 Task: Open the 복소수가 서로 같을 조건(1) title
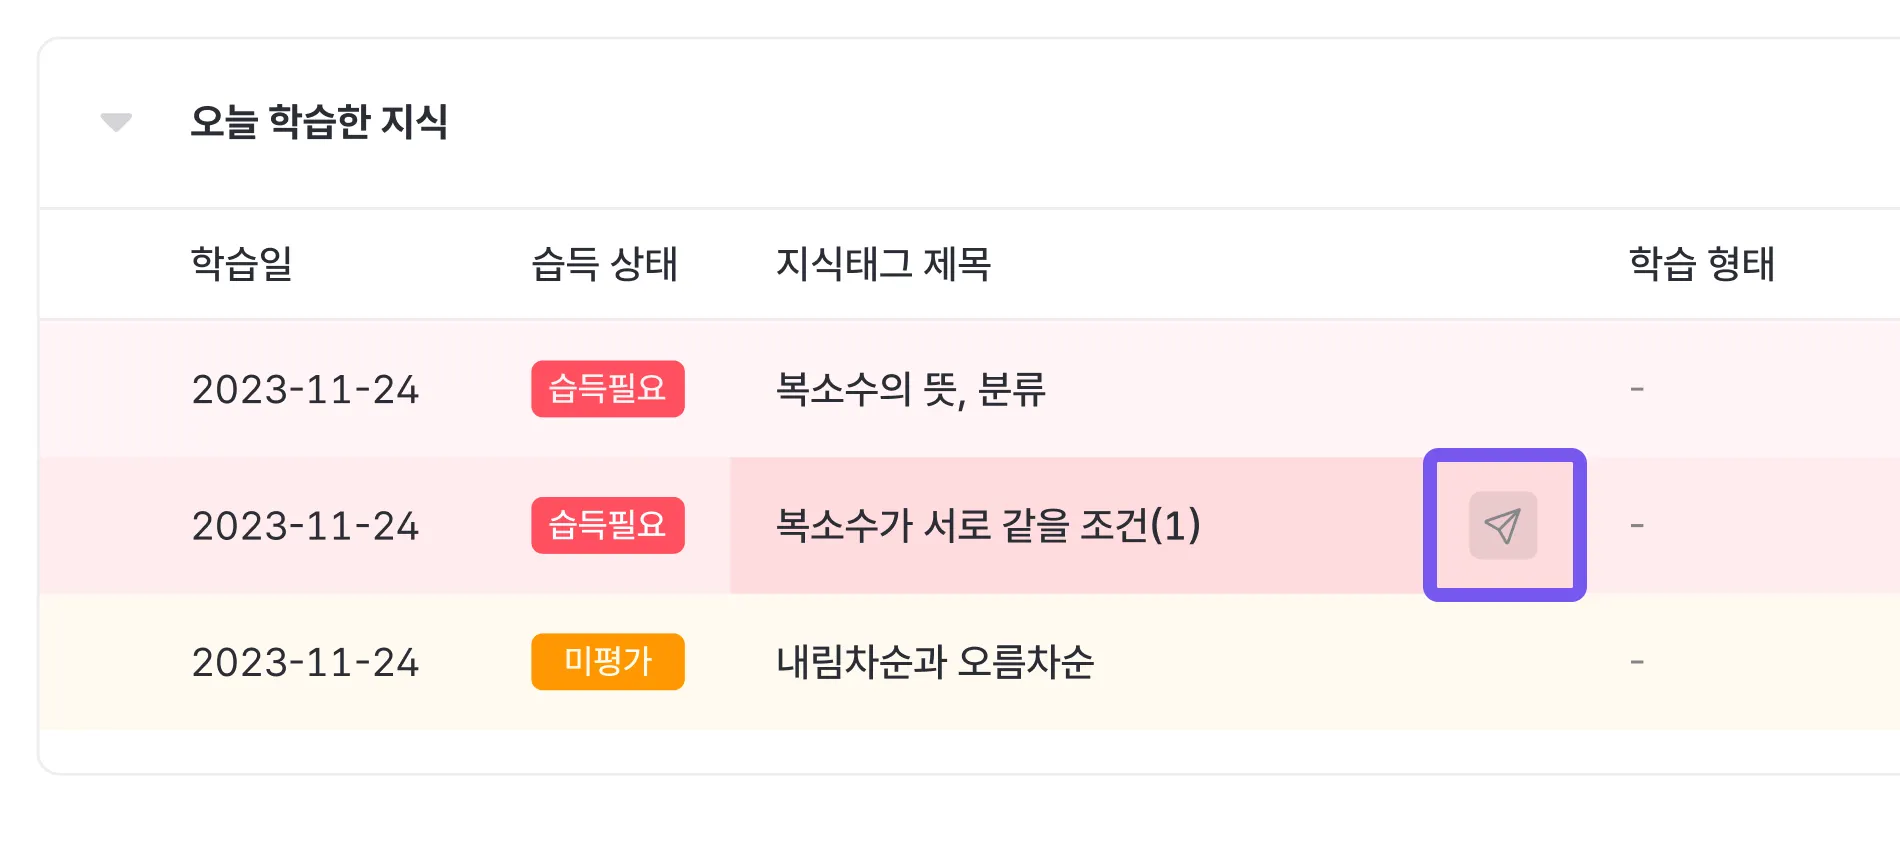click(987, 525)
